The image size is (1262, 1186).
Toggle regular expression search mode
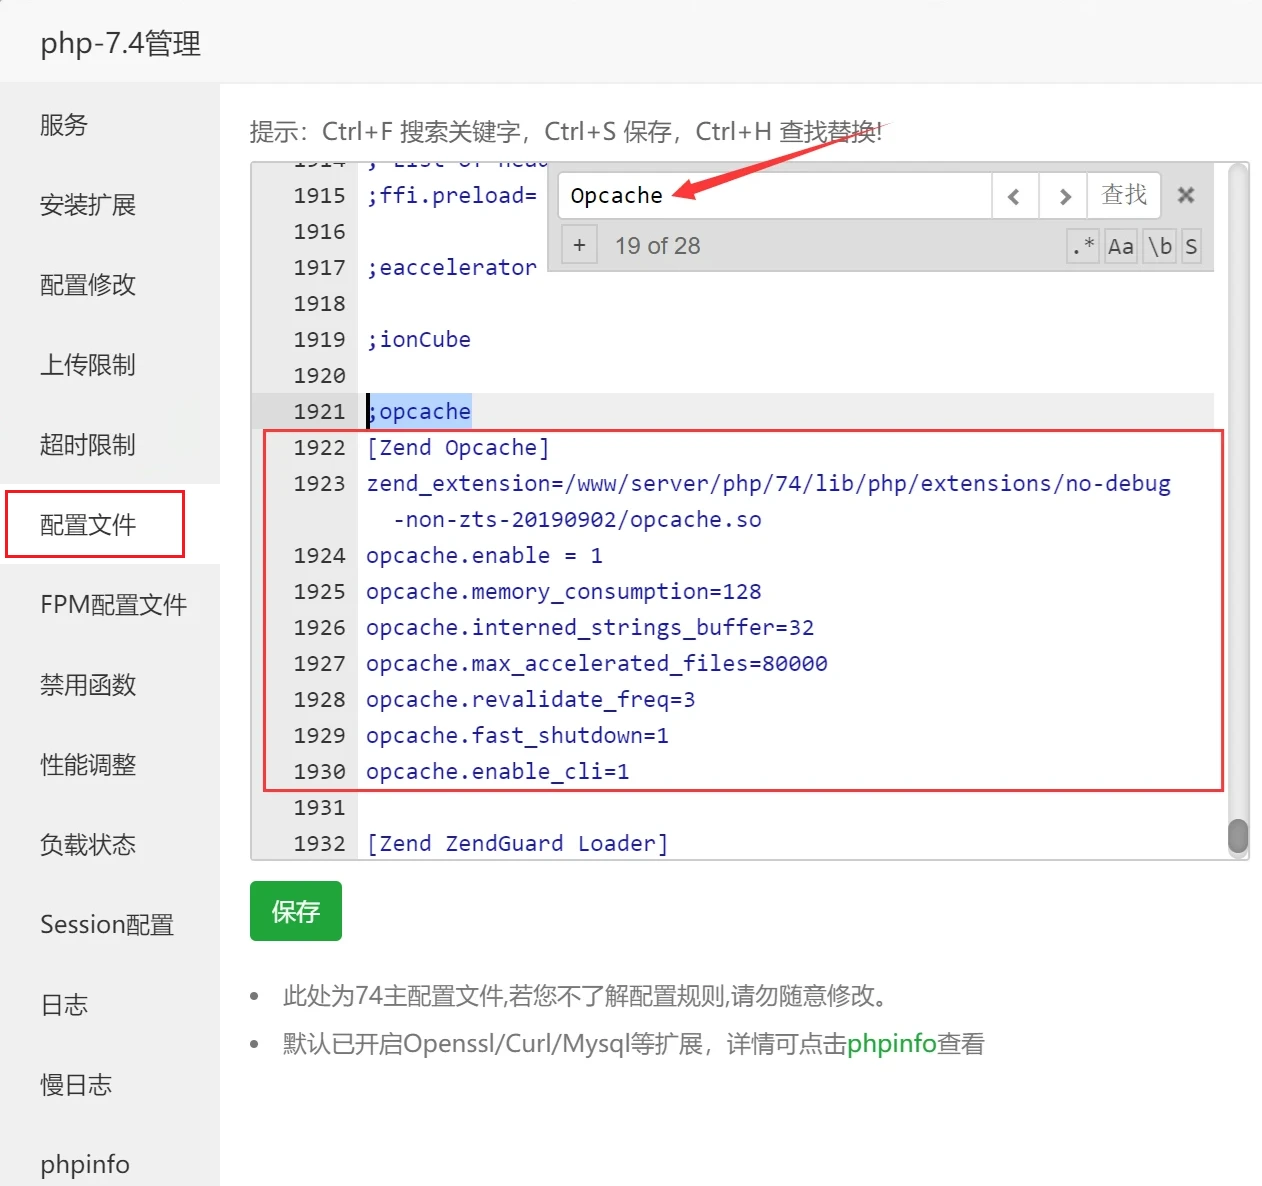click(1083, 246)
